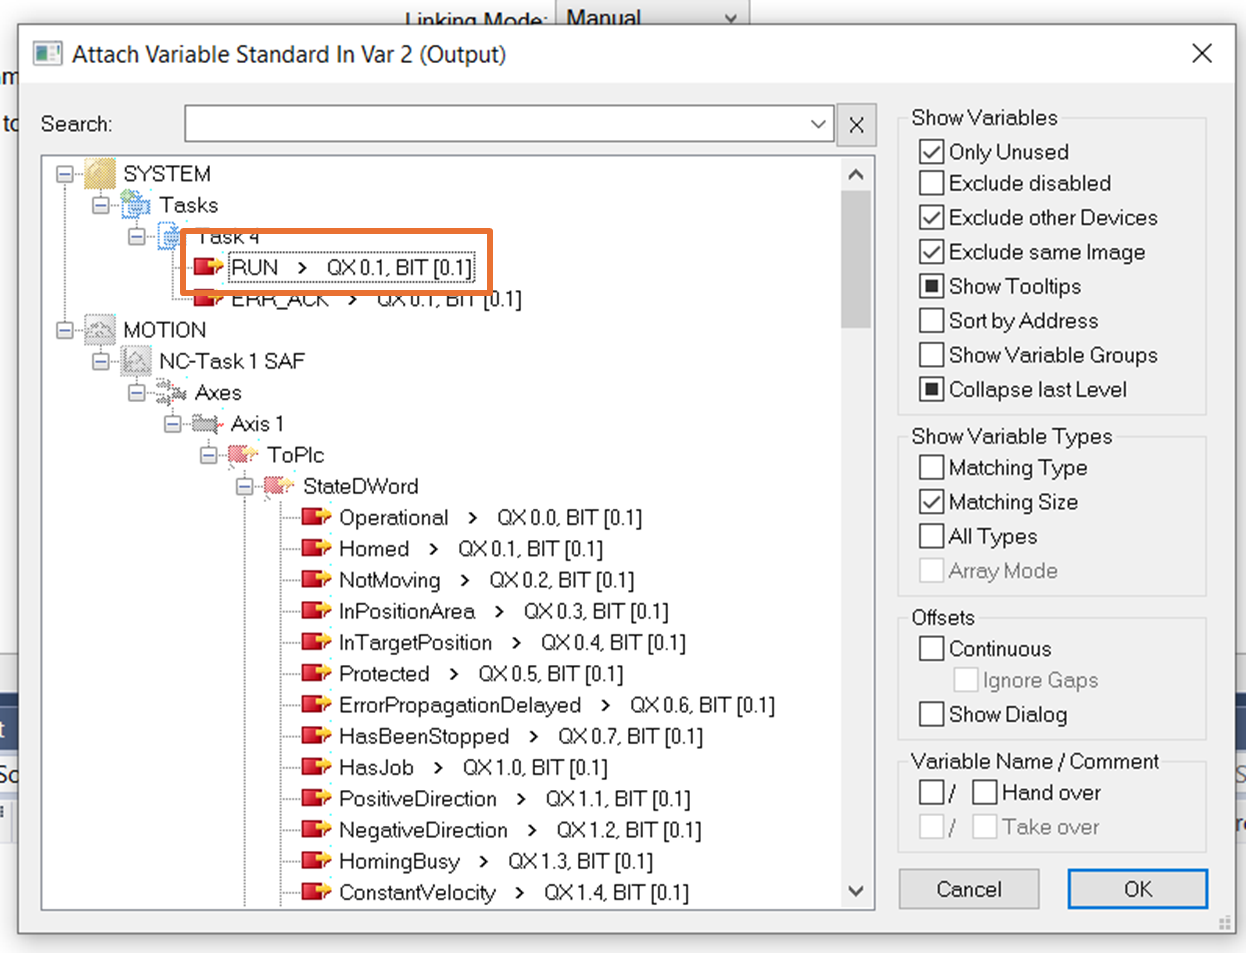Uncheck the Only Unused option
The image size is (1246, 953).
(931, 151)
